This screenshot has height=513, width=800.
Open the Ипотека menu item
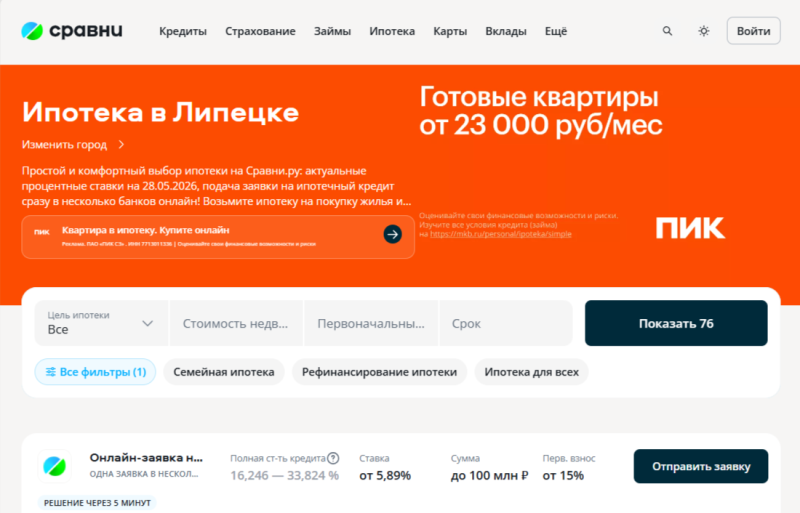[392, 31]
